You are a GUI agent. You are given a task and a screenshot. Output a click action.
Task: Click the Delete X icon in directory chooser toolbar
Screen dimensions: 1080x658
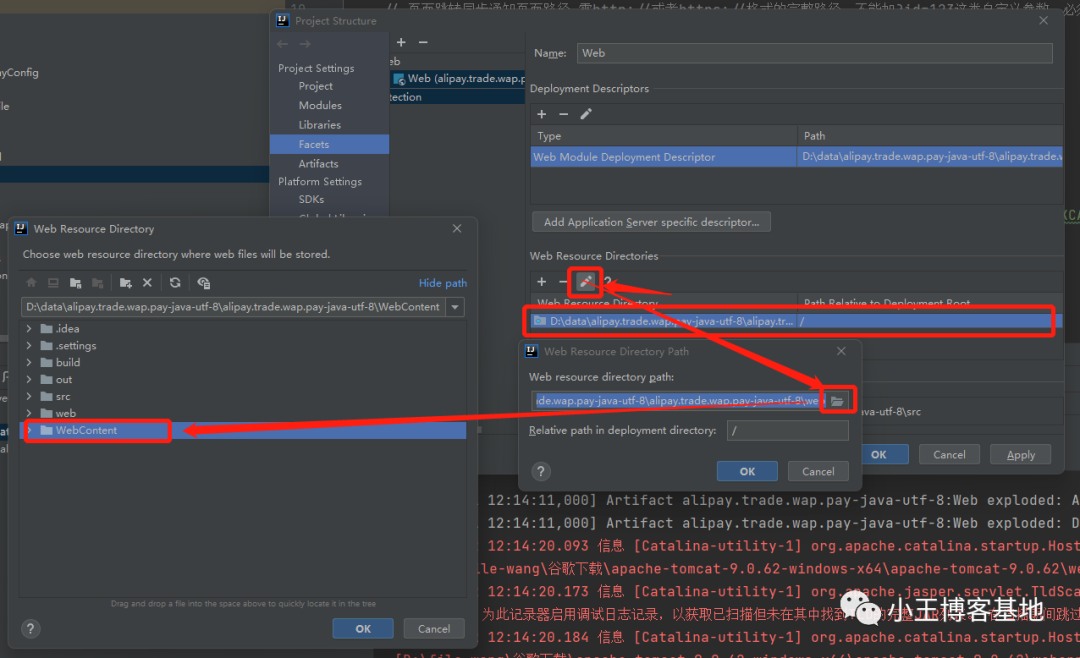(147, 283)
